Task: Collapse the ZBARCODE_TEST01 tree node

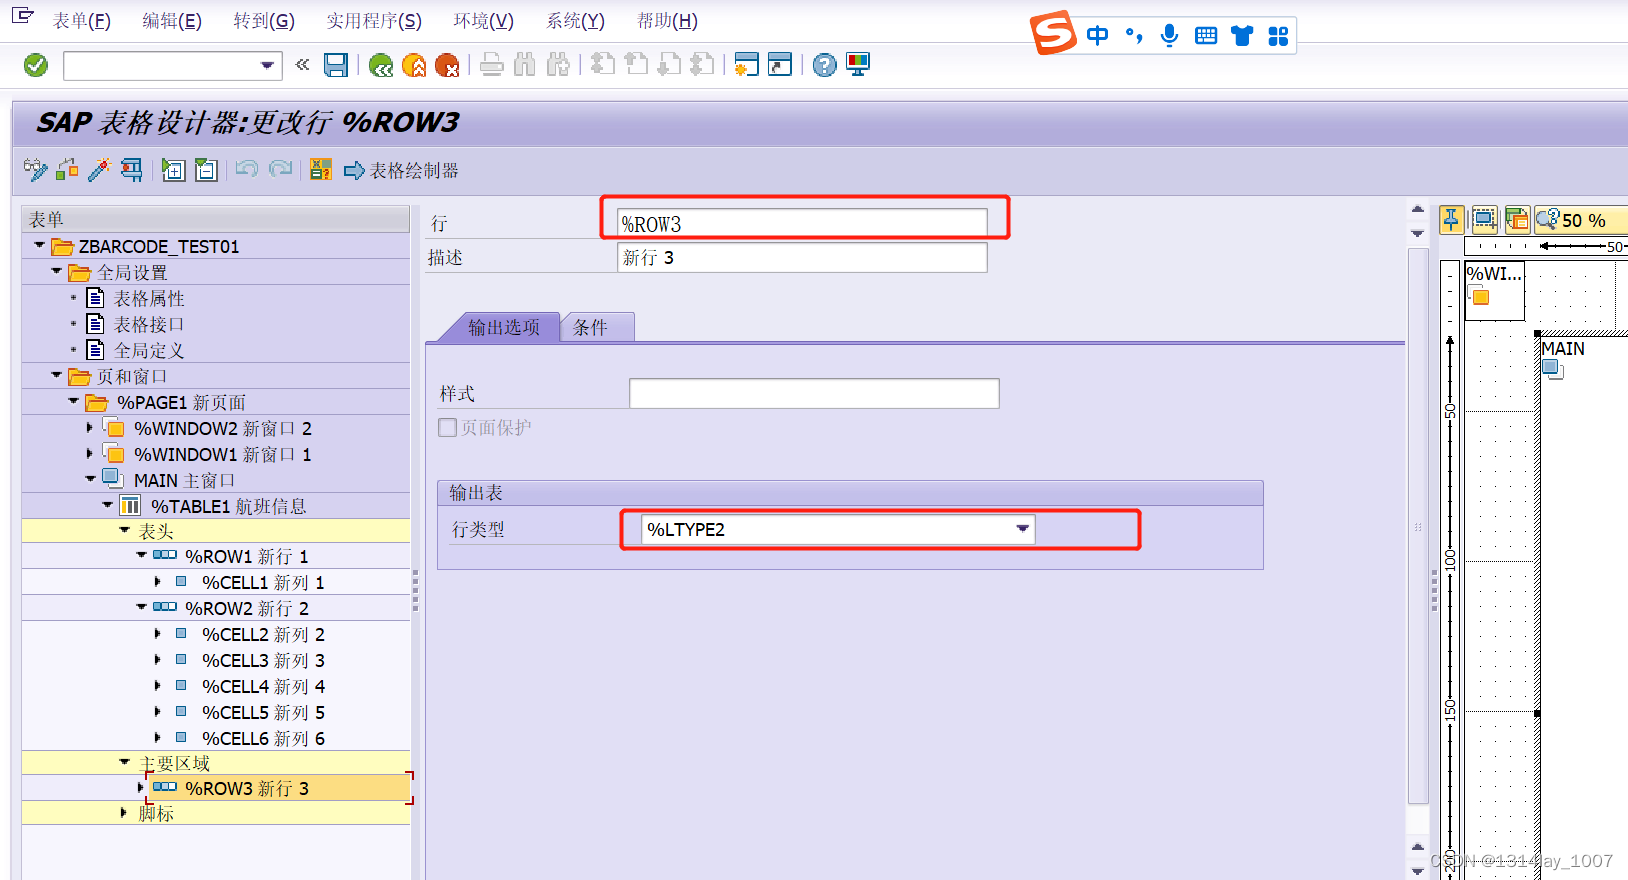Action: (39, 245)
